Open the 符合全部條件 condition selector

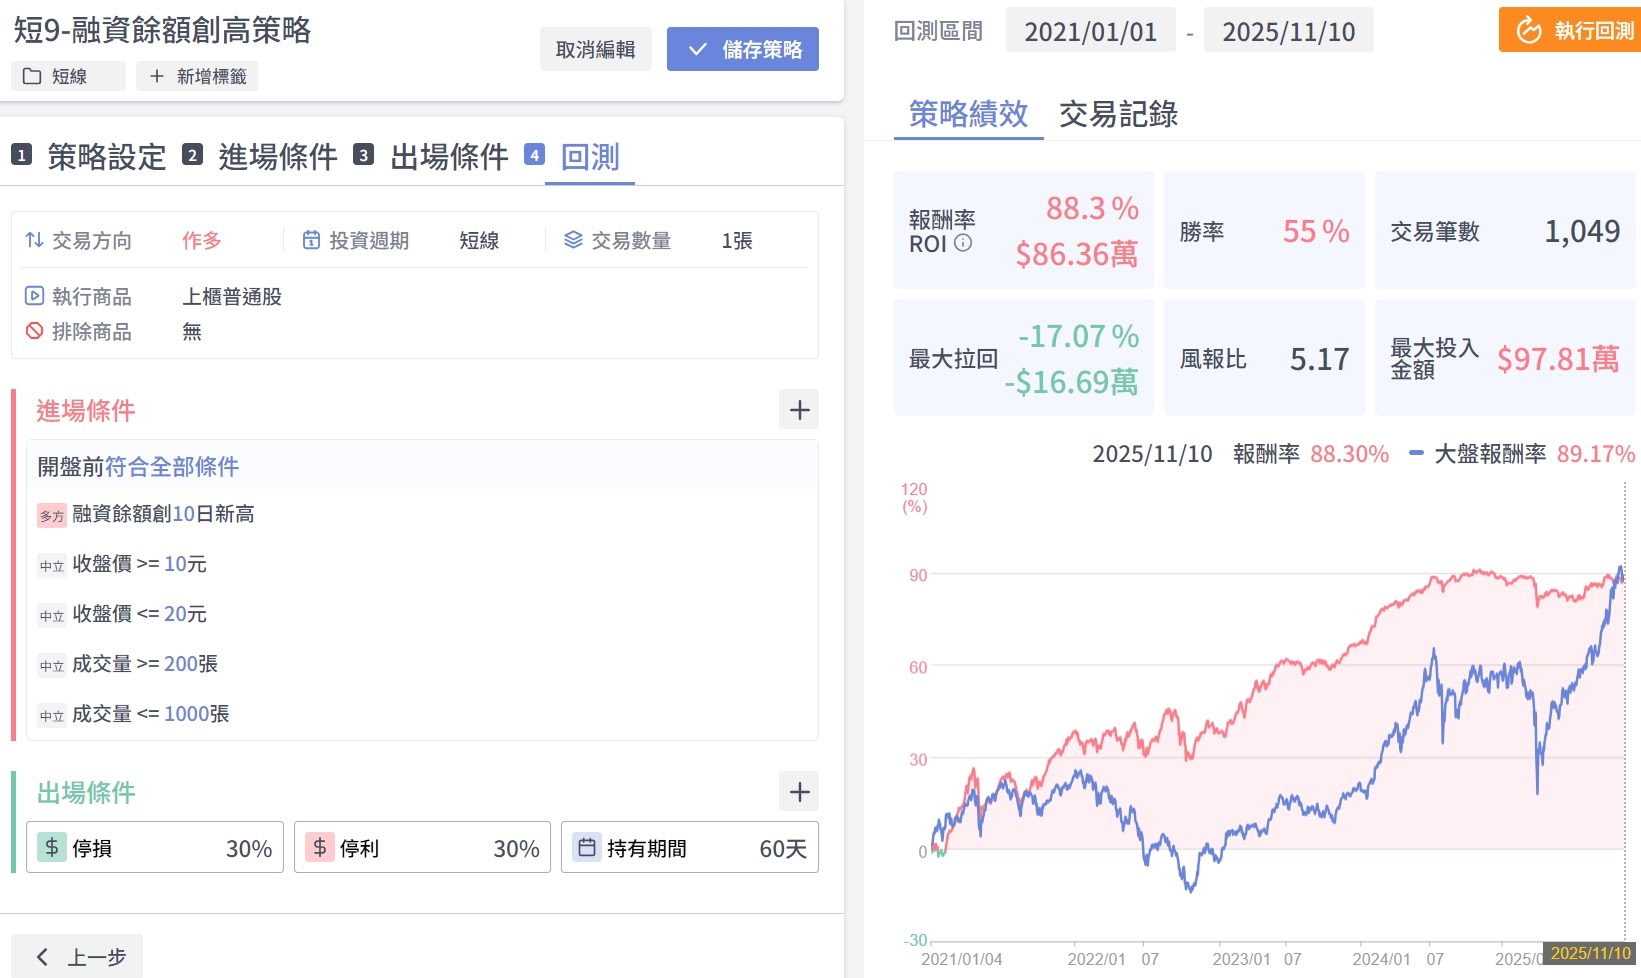click(x=172, y=467)
